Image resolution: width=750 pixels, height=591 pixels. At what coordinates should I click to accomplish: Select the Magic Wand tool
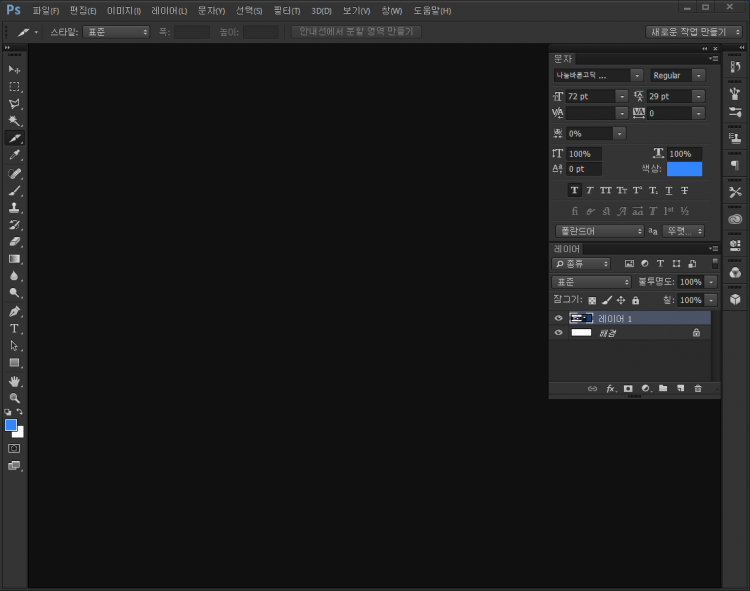coord(14,120)
